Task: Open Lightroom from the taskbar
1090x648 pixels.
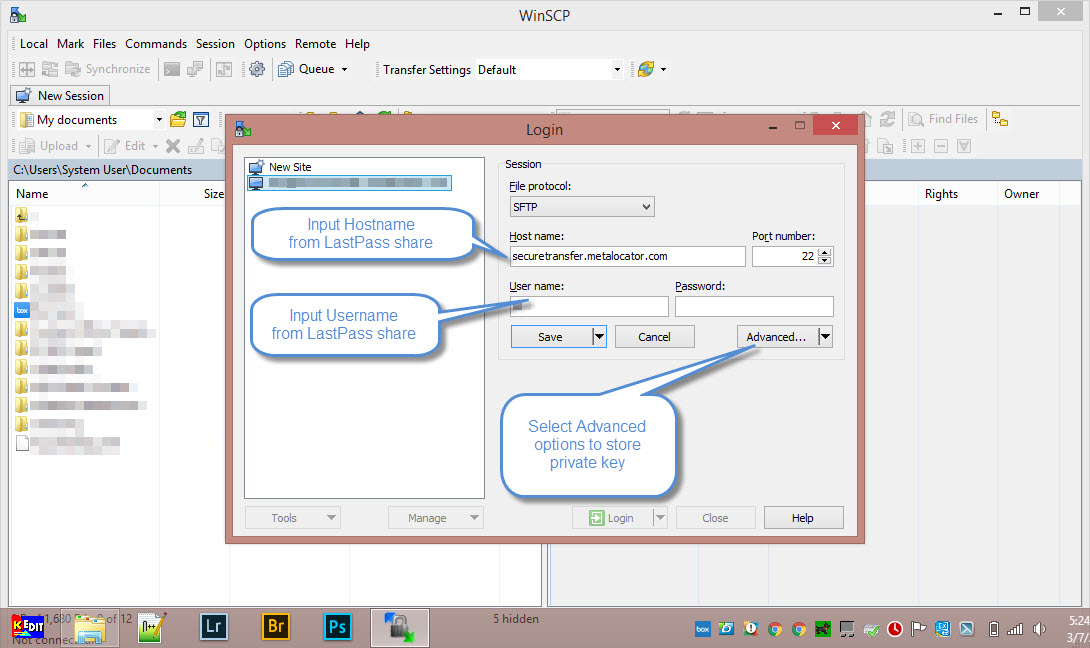Action: click(213, 627)
